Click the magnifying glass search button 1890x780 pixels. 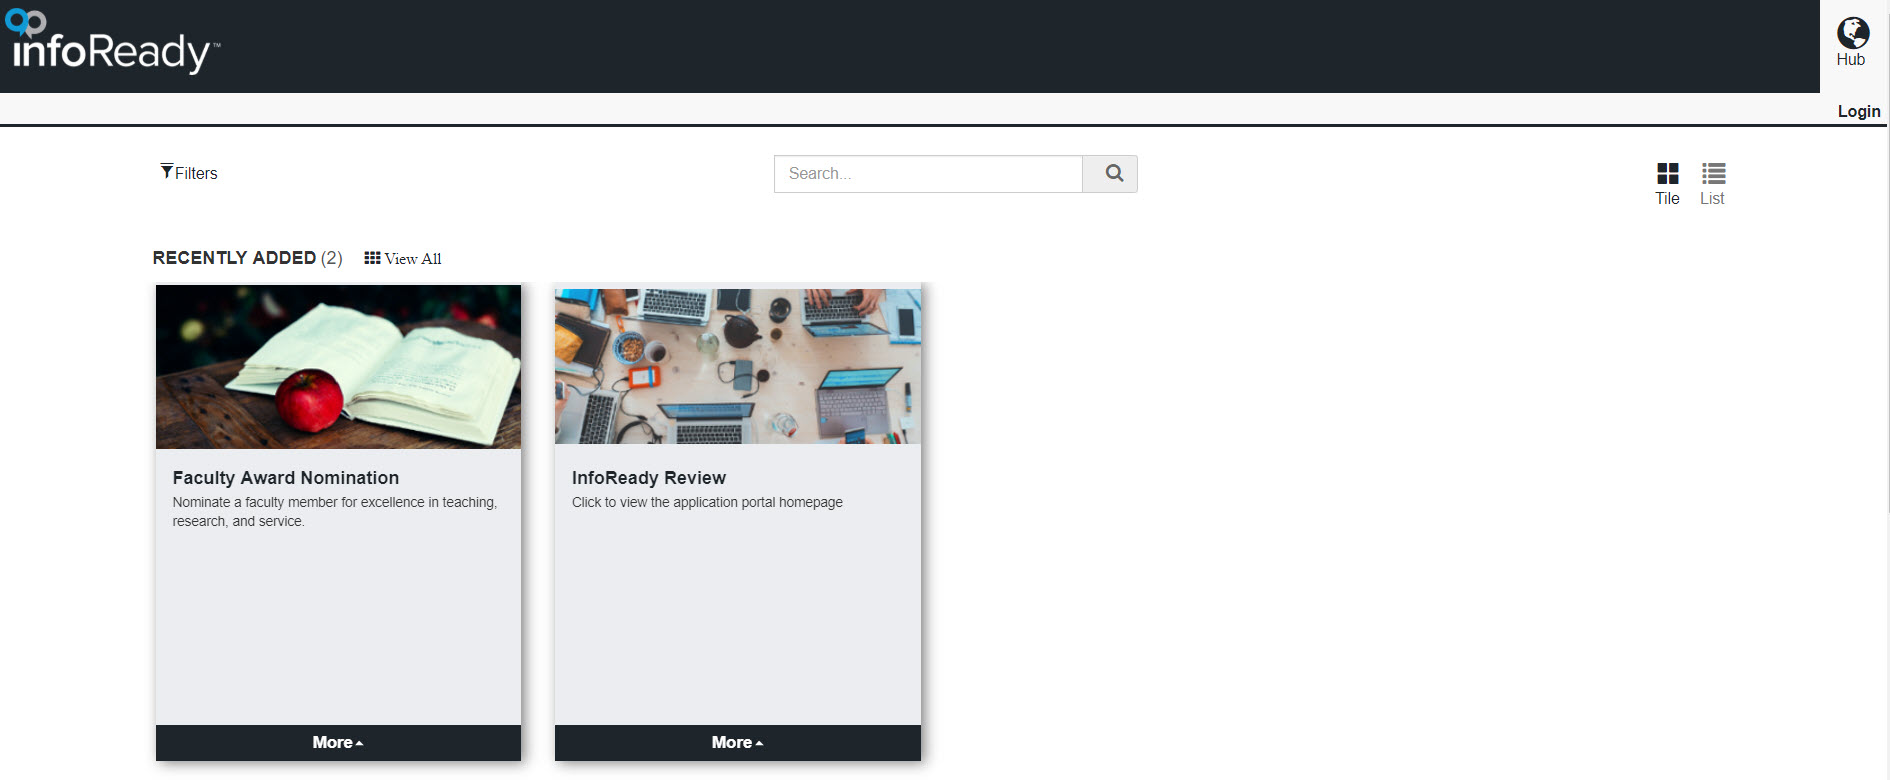click(1110, 174)
